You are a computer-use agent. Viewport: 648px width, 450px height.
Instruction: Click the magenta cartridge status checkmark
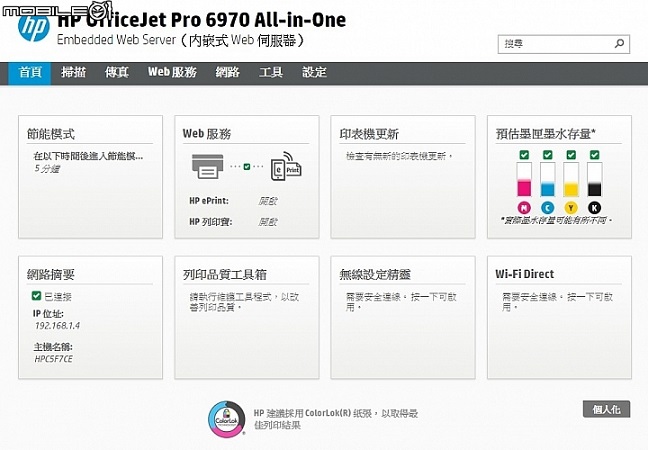coord(524,155)
